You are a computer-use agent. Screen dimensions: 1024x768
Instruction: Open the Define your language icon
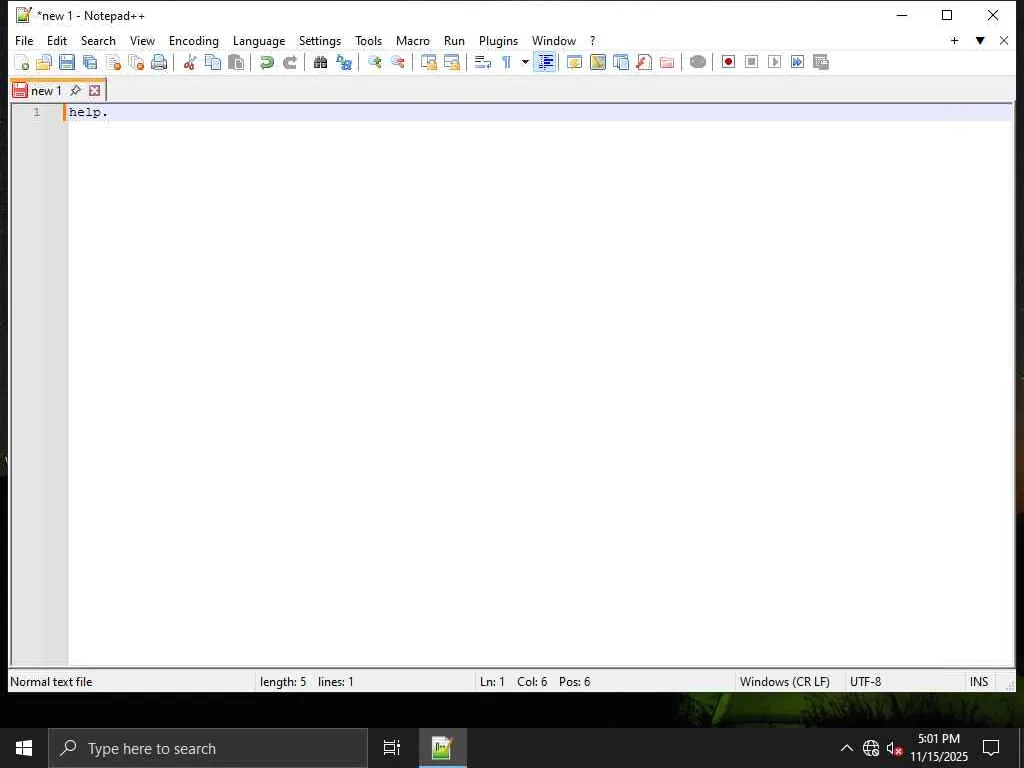(x=574, y=63)
